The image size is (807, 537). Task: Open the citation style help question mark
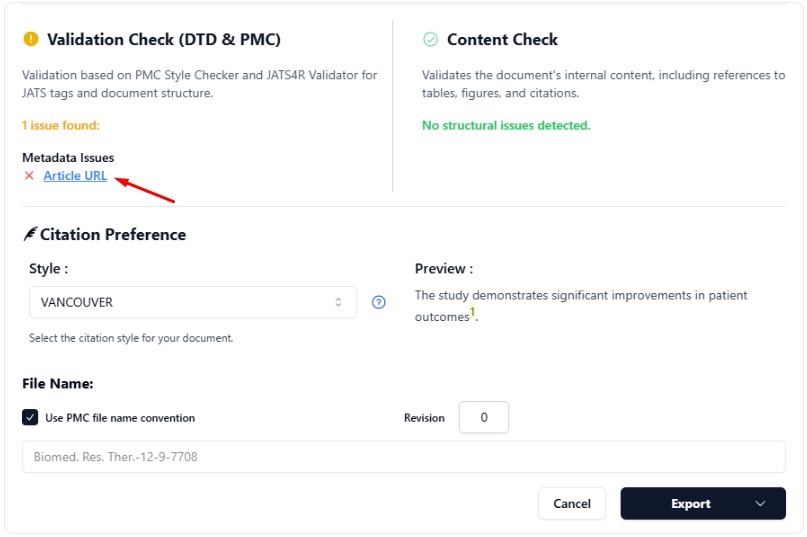point(379,302)
